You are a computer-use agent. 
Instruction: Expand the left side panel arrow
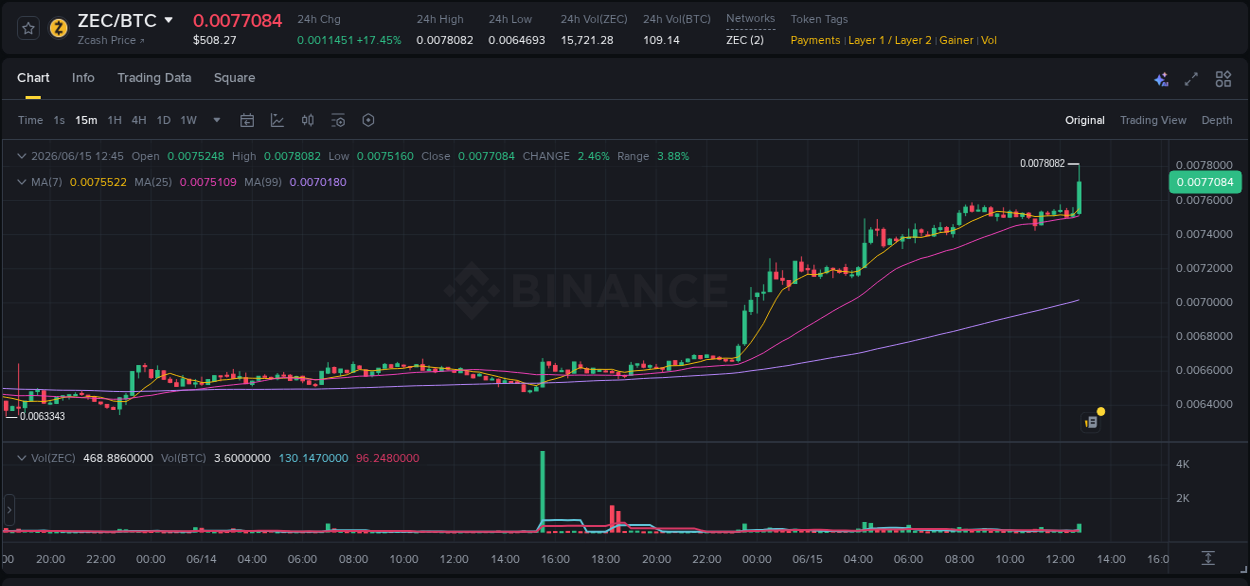click(x=9, y=510)
